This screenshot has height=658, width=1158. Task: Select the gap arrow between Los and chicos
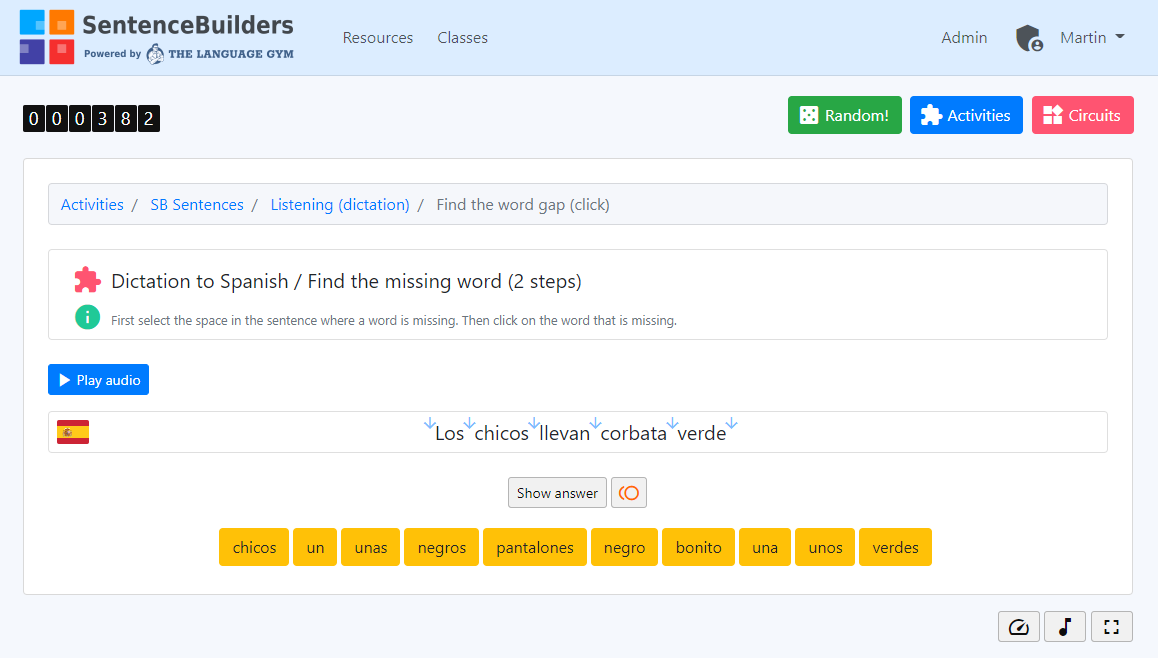pos(469,423)
